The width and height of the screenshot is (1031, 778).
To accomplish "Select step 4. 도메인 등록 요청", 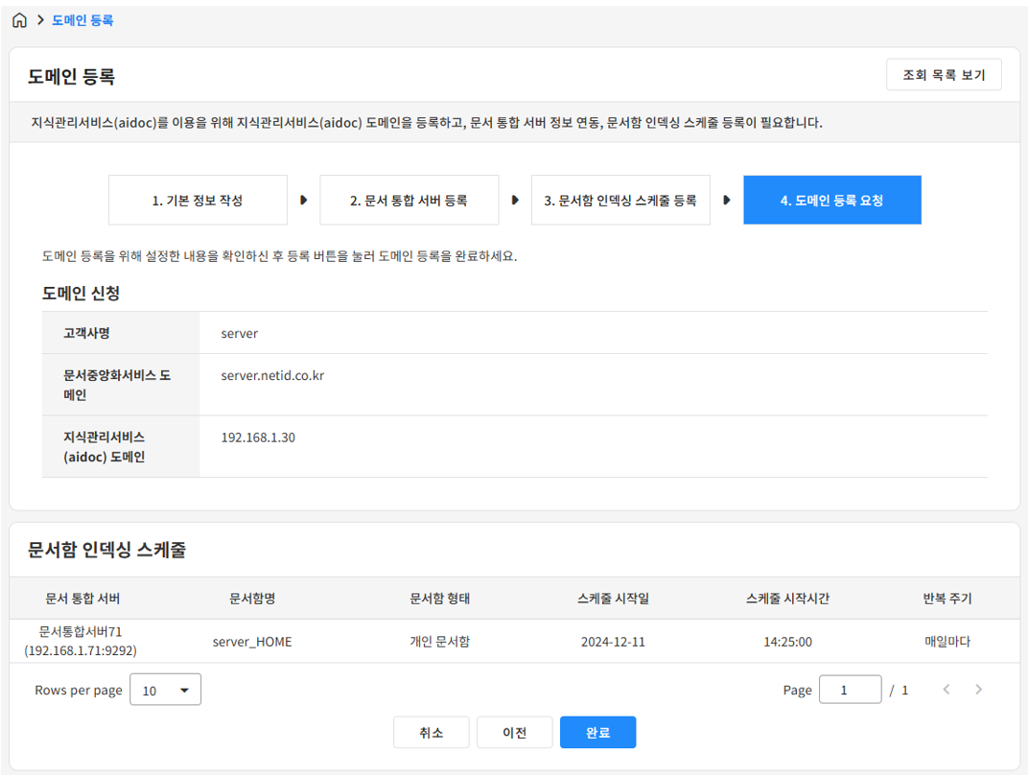I will (x=831, y=200).
